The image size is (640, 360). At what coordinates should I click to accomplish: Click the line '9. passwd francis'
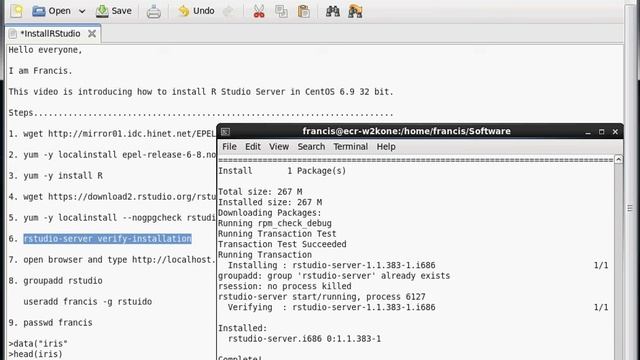[51, 322]
